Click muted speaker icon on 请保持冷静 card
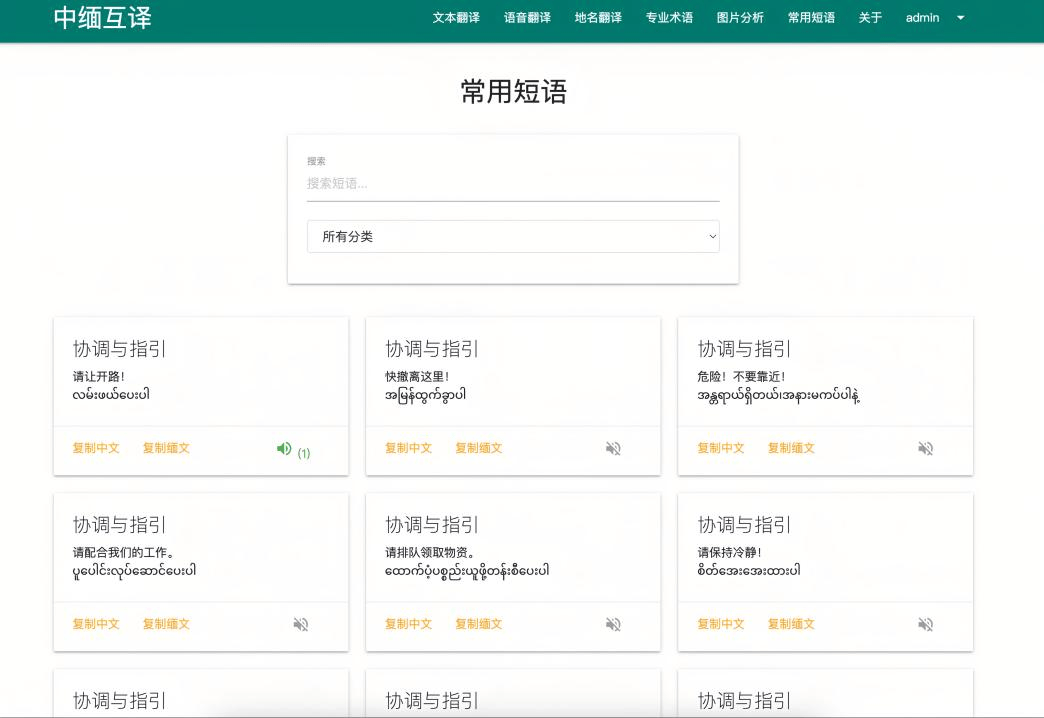The width and height of the screenshot is (1044, 718). [x=925, y=625]
